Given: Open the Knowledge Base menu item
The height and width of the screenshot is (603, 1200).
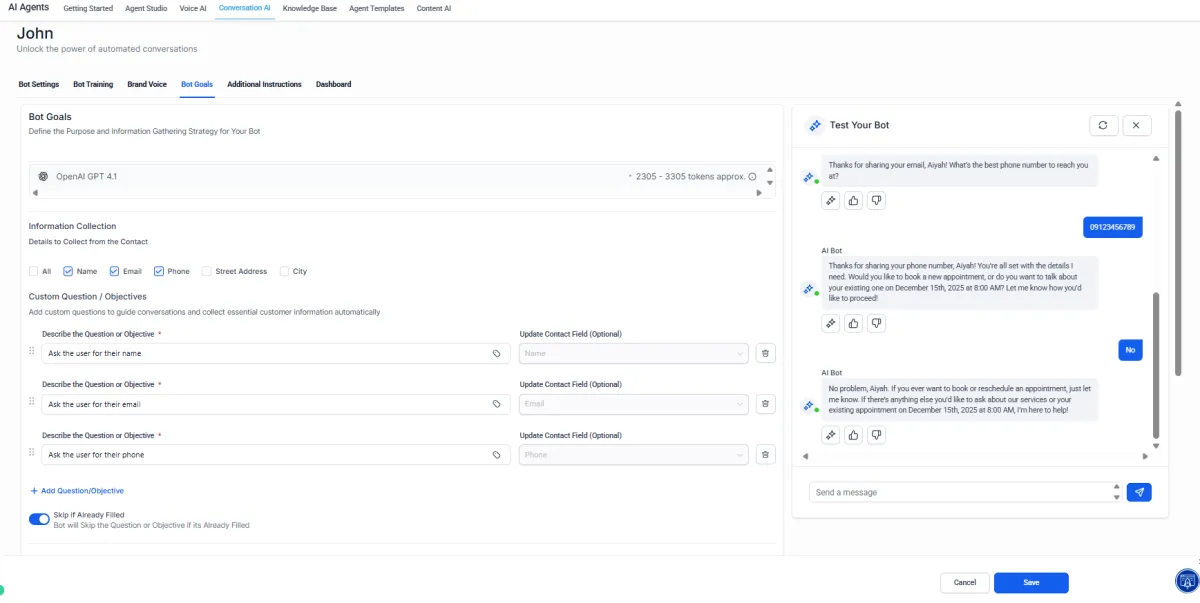Looking at the screenshot, I should tap(309, 8).
